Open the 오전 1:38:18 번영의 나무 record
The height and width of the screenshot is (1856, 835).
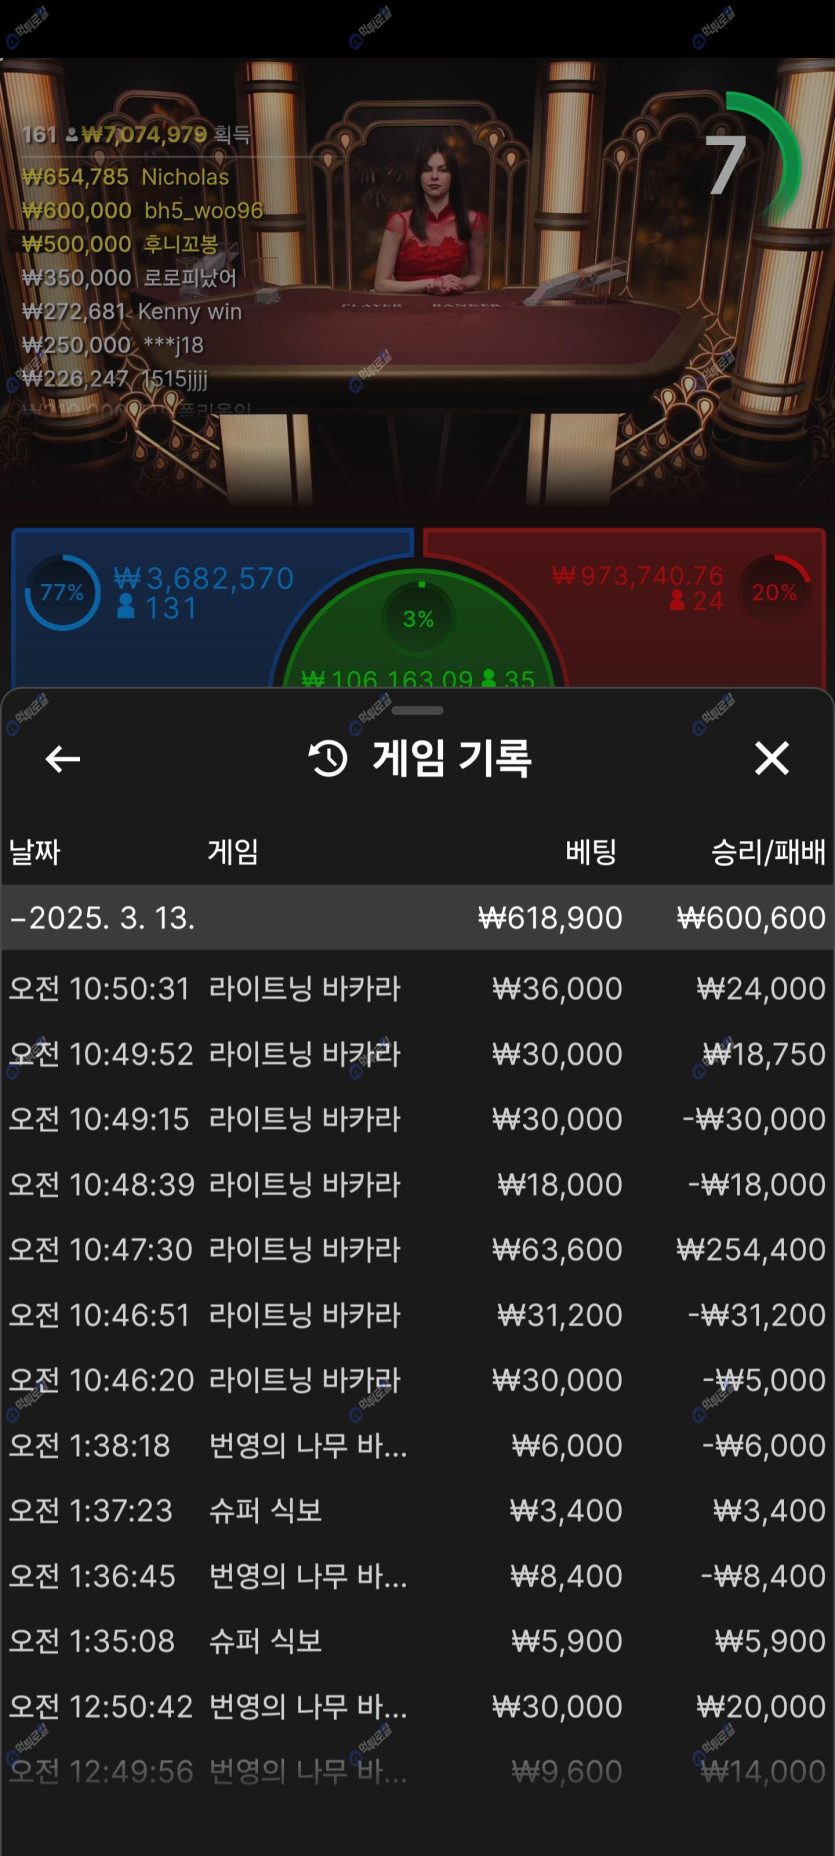[417, 1445]
